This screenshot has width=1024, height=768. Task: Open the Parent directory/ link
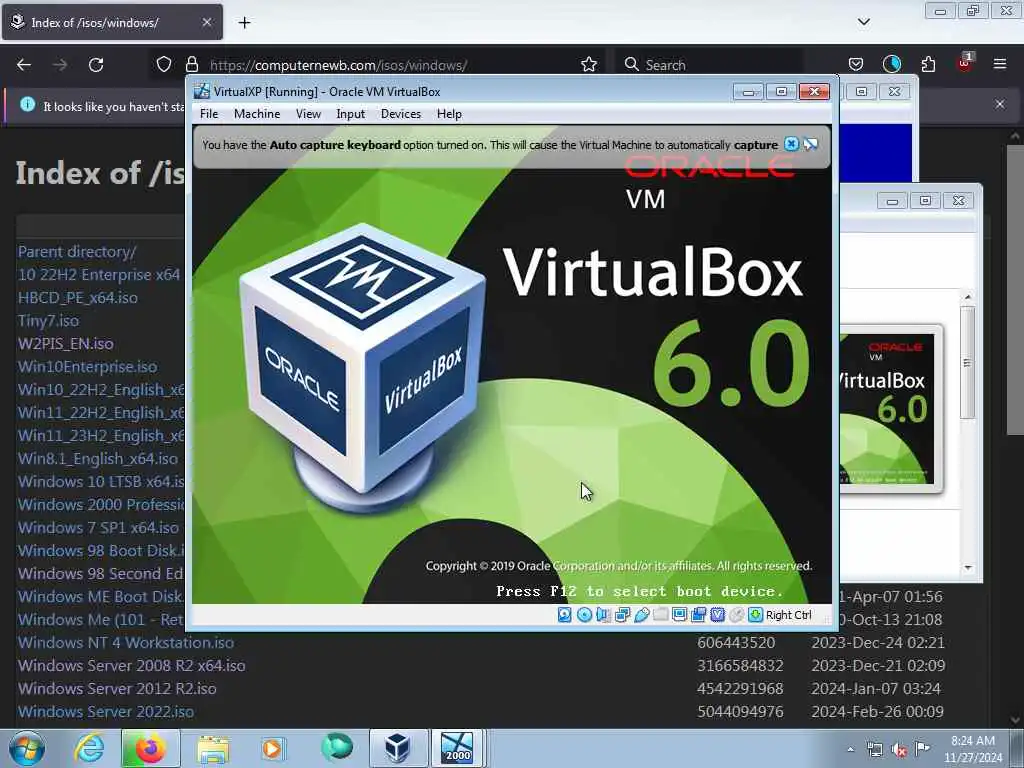[77, 251]
